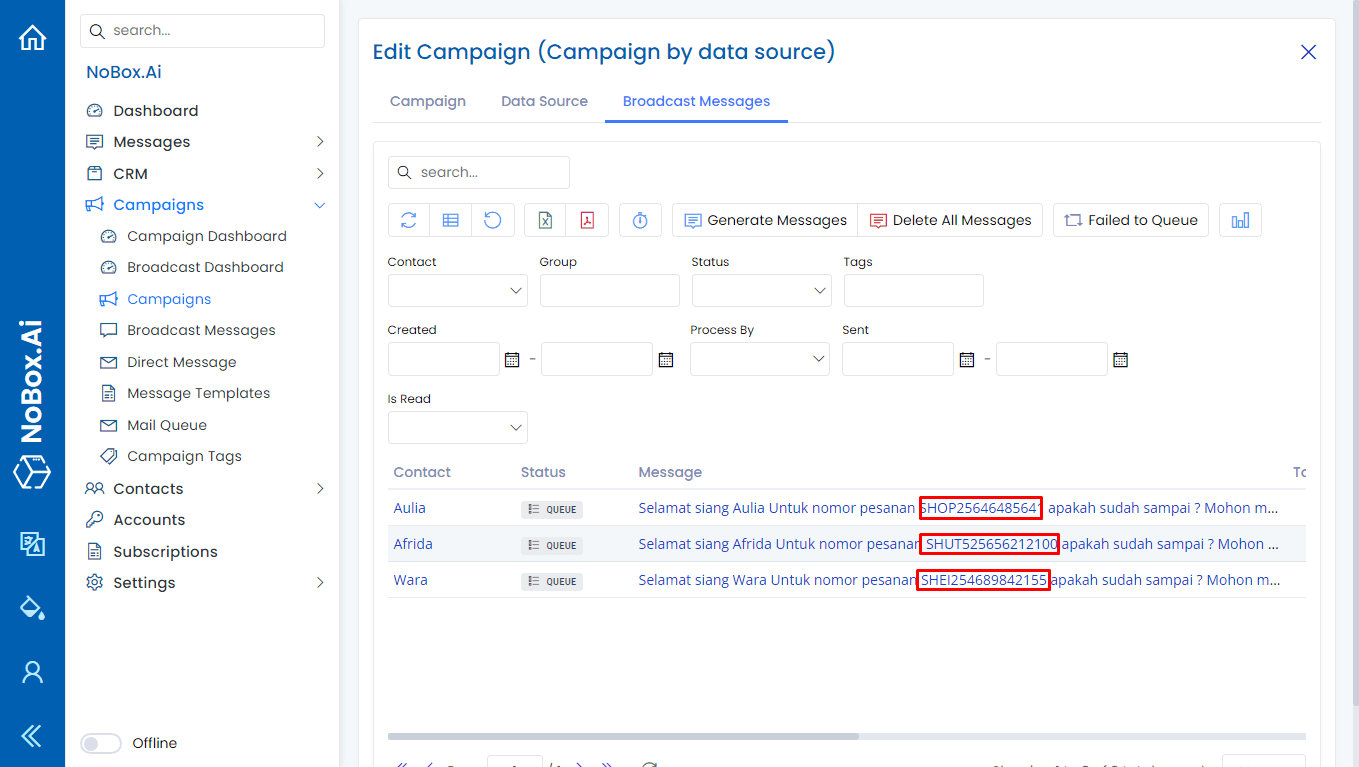Click the Generate Messages button
The width and height of the screenshot is (1359, 767).
[x=764, y=219]
